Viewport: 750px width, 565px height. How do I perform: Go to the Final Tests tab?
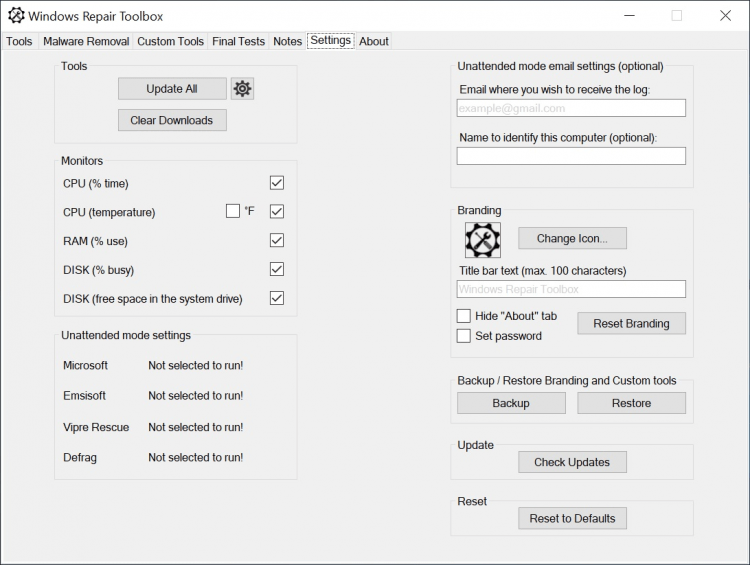pyautogui.click(x=238, y=41)
